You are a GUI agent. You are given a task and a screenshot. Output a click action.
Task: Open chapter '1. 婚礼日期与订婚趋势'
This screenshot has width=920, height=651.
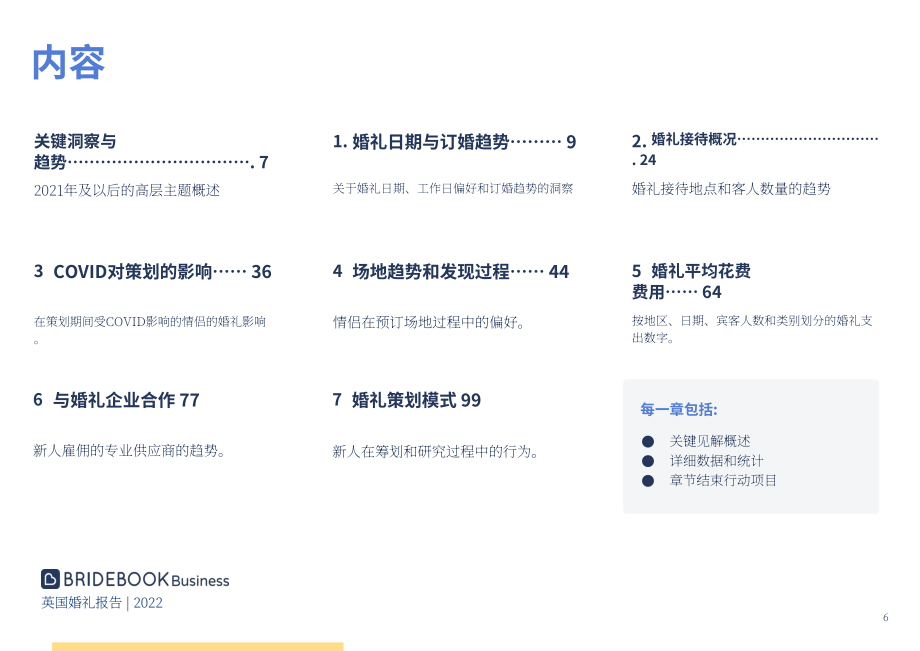pyautogui.click(x=454, y=141)
